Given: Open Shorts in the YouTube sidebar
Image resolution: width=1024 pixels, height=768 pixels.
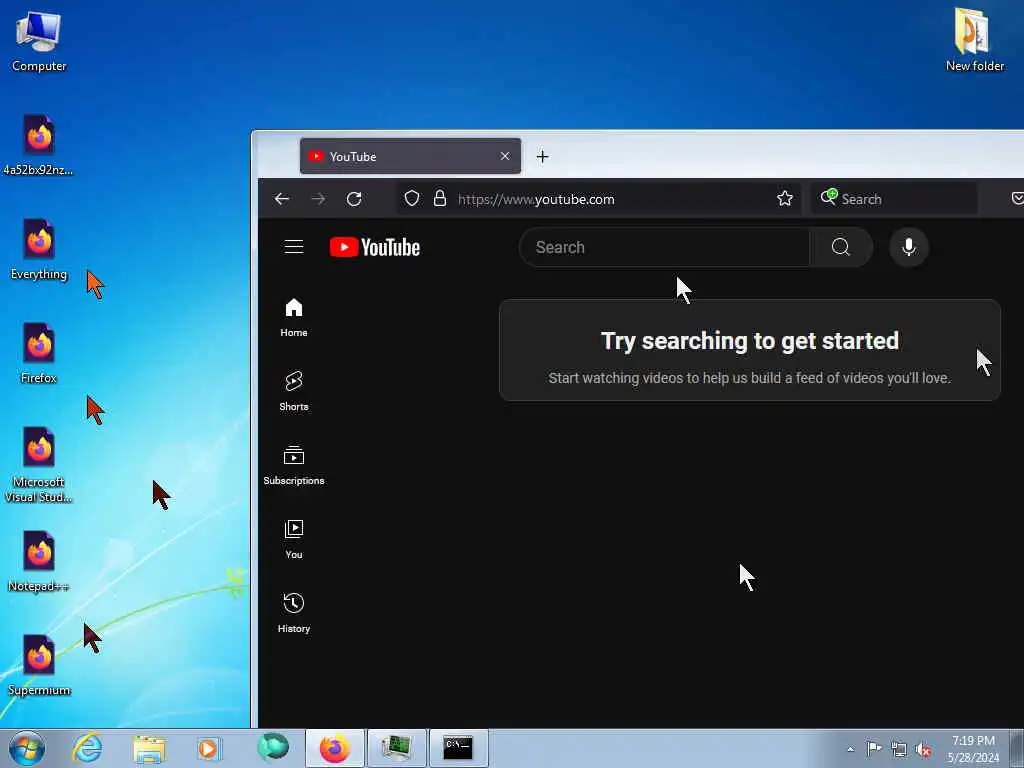Looking at the screenshot, I should click(x=294, y=391).
